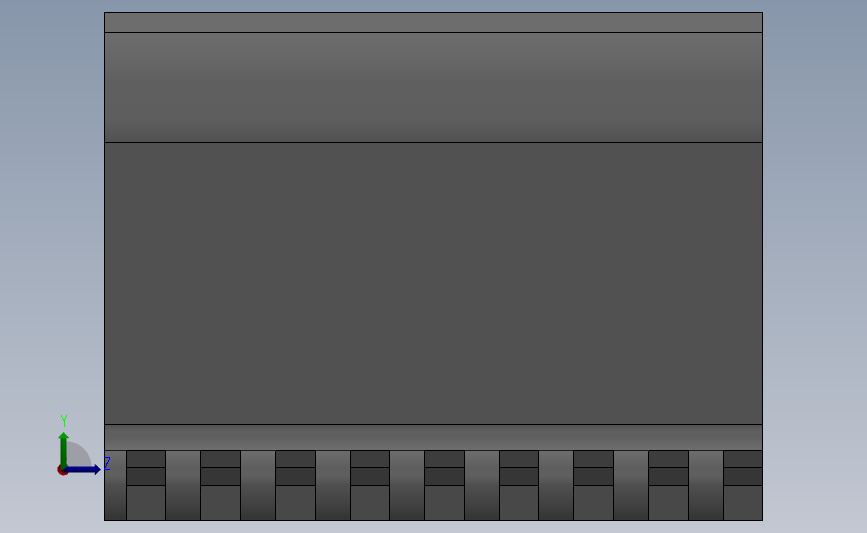Viewport: 867px width, 533px height.
Task: Click the red origin ball of the triad
Action: (61, 471)
